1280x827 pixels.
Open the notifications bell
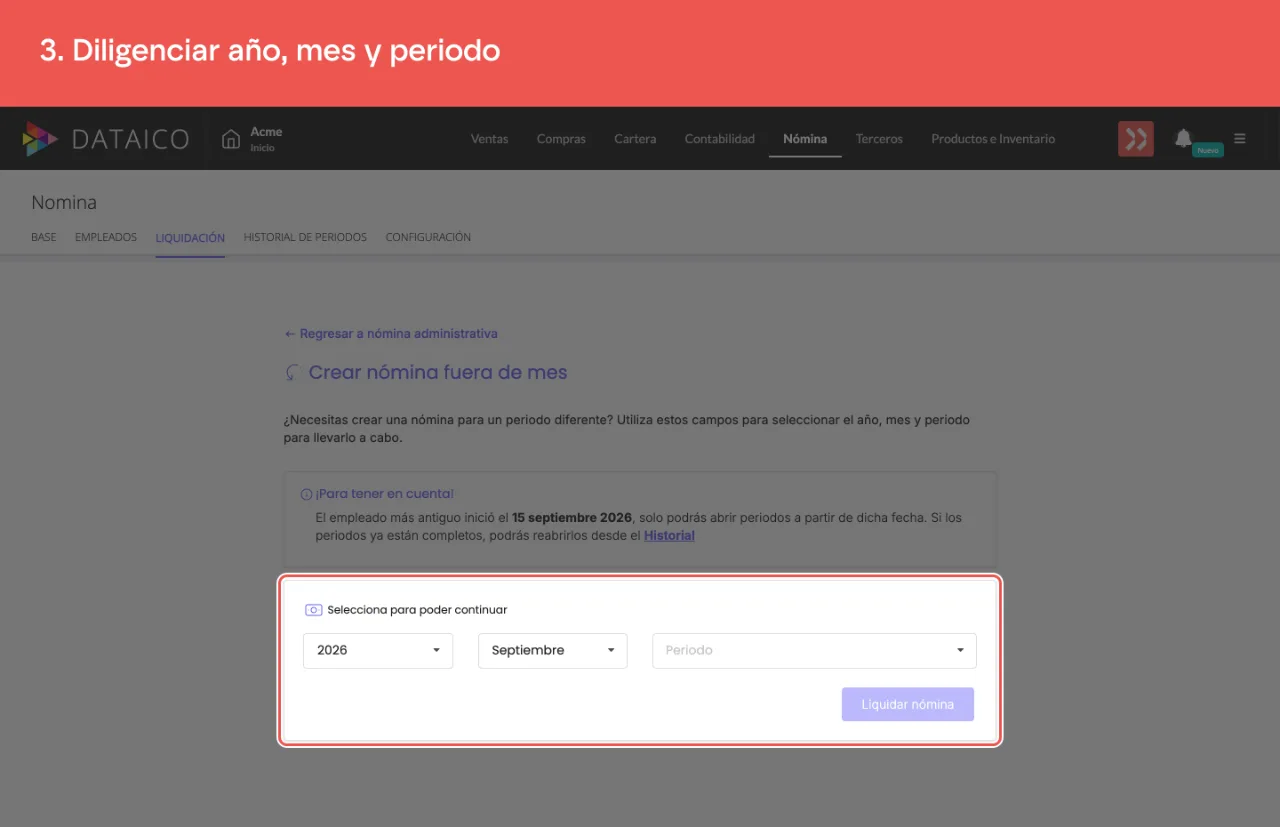pyautogui.click(x=1184, y=138)
